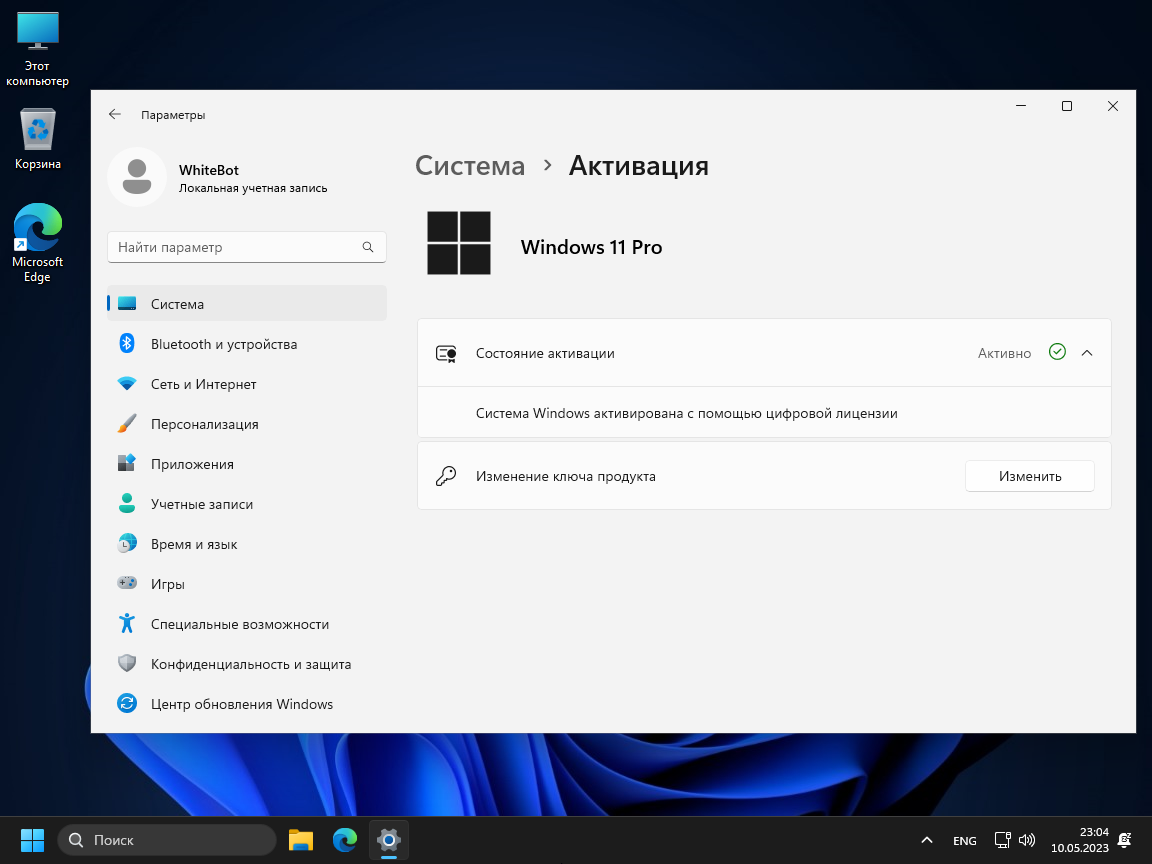Open Игры settings section

pyautogui.click(x=167, y=584)
